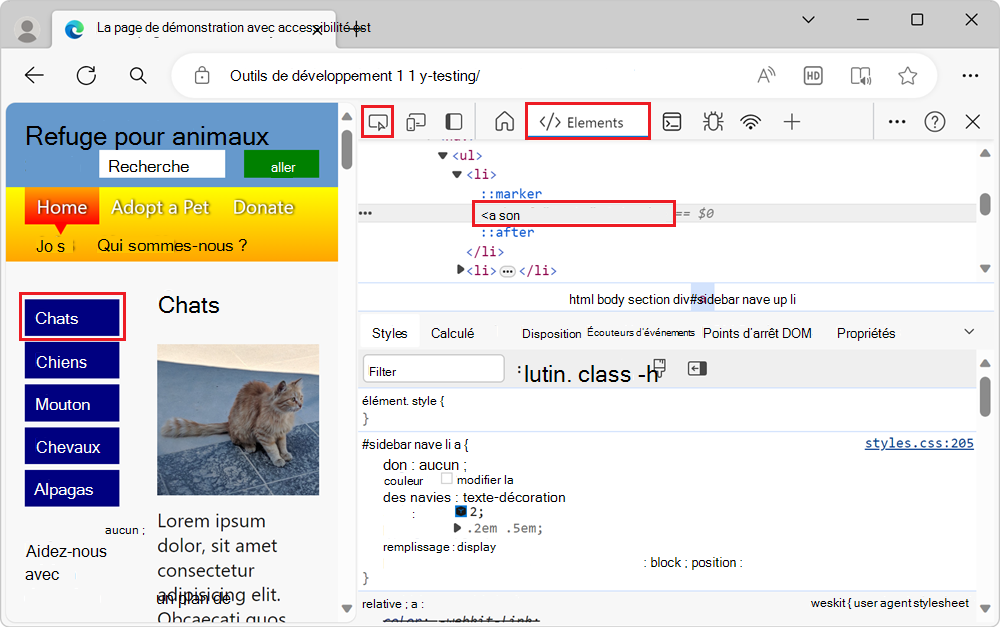This screenshot has width=1000, height=627.
Task: Open DevTools help question mark
Action: [x=934, y=121]
